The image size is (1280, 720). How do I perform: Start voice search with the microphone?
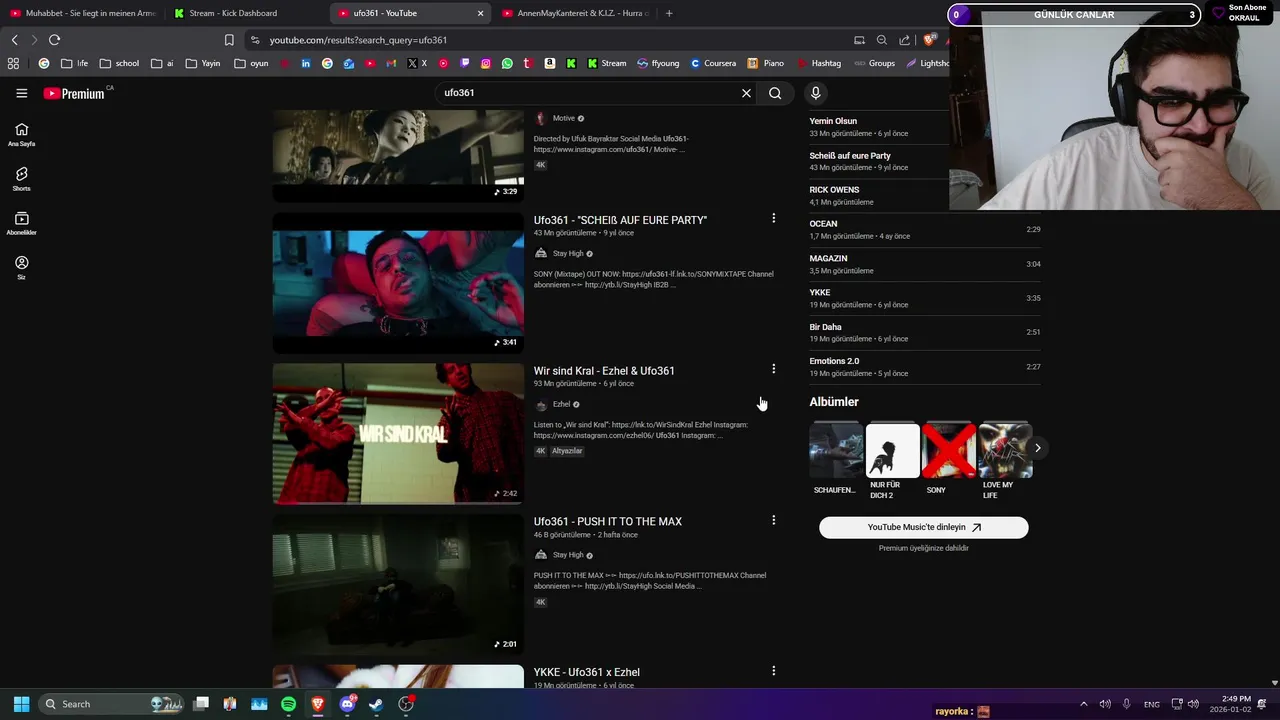[x=816, y=93]
